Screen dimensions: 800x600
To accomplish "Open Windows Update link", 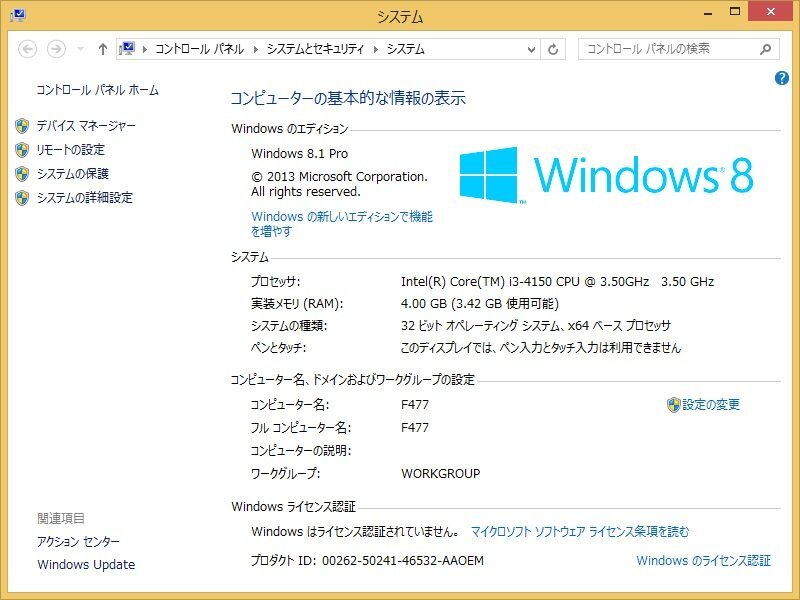I will (86, 565).
